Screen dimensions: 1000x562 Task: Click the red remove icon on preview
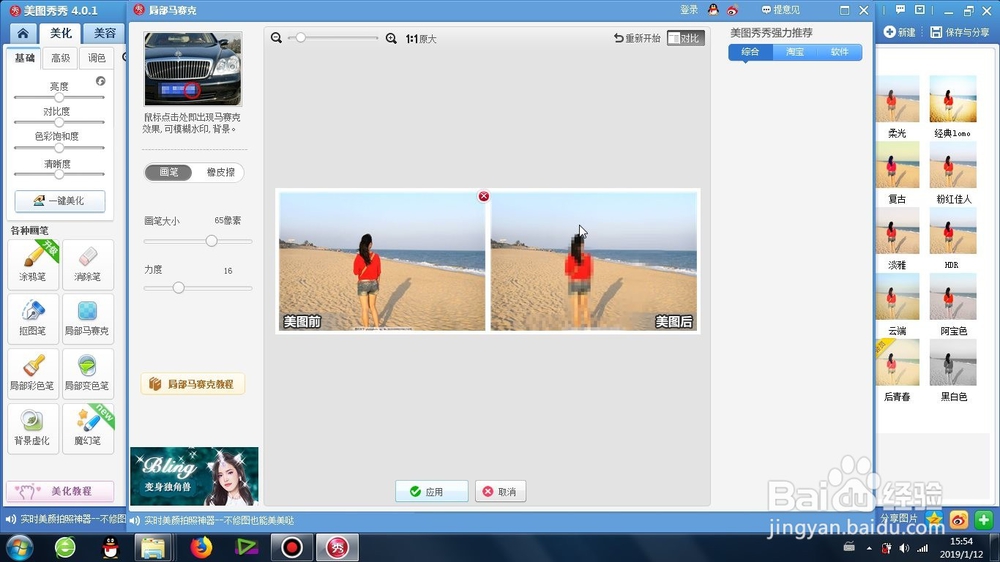483,196
